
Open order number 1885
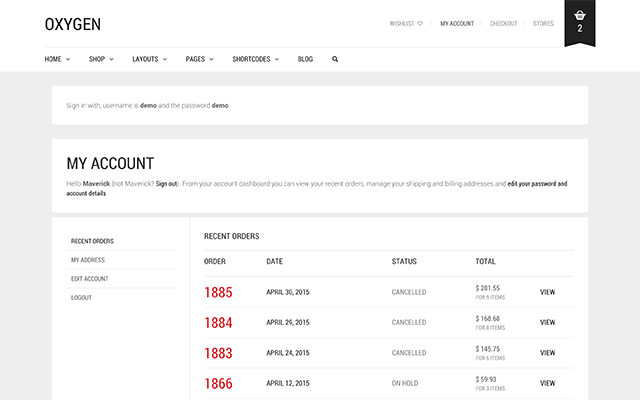tap(218, 292)
